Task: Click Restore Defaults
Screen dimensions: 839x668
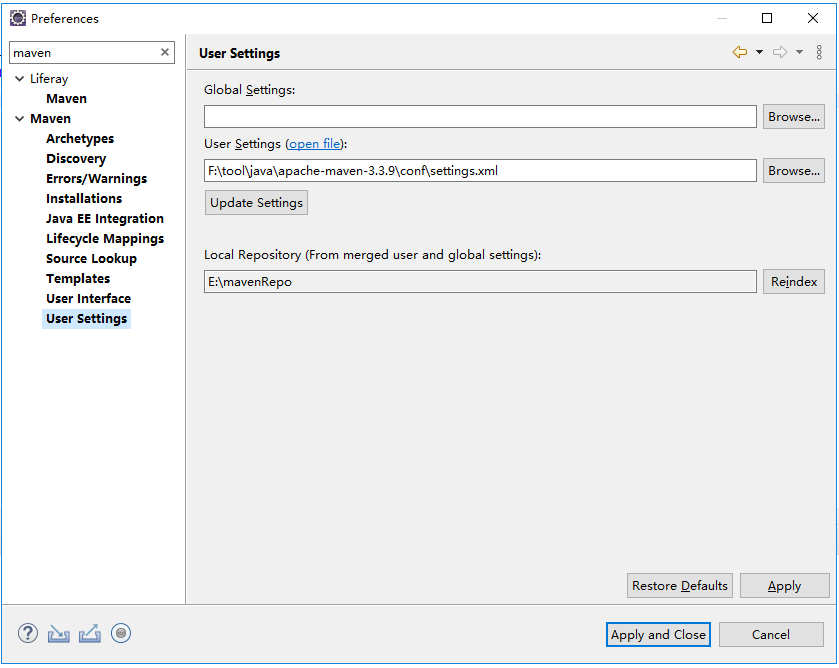Action: point(680,586)
